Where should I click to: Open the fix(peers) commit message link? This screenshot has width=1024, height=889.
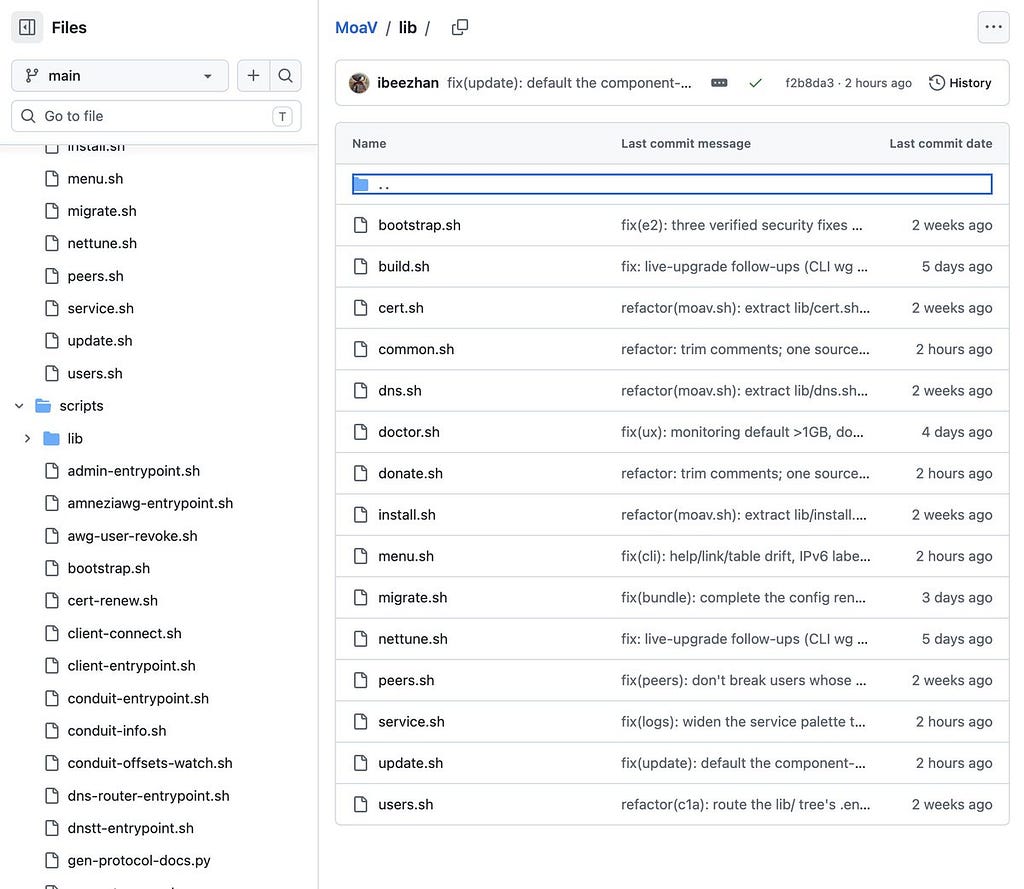point(743,681)
